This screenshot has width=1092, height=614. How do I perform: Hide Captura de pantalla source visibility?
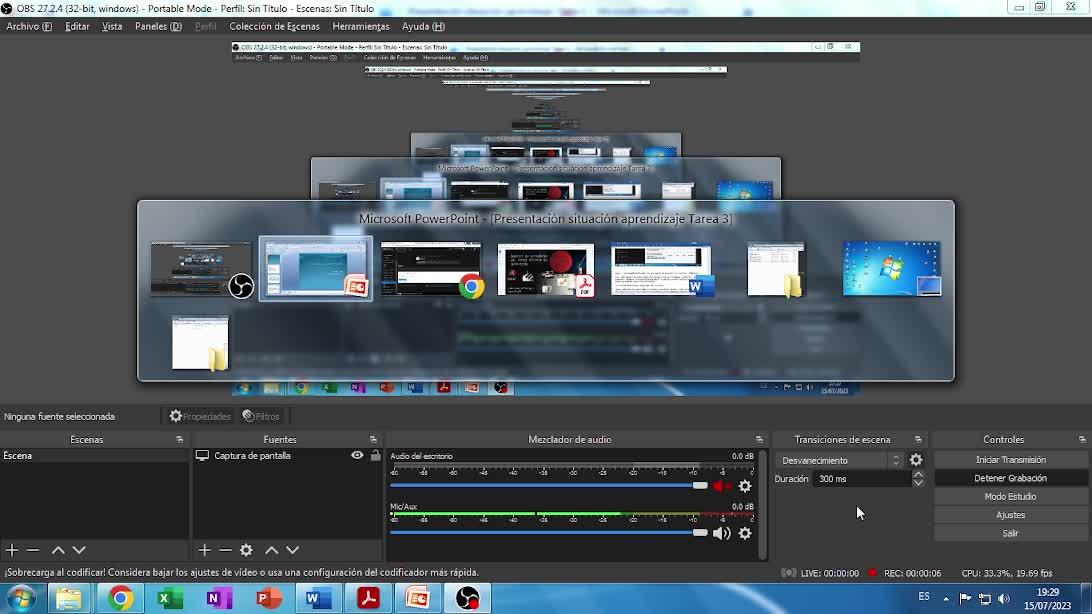[357, 455]
